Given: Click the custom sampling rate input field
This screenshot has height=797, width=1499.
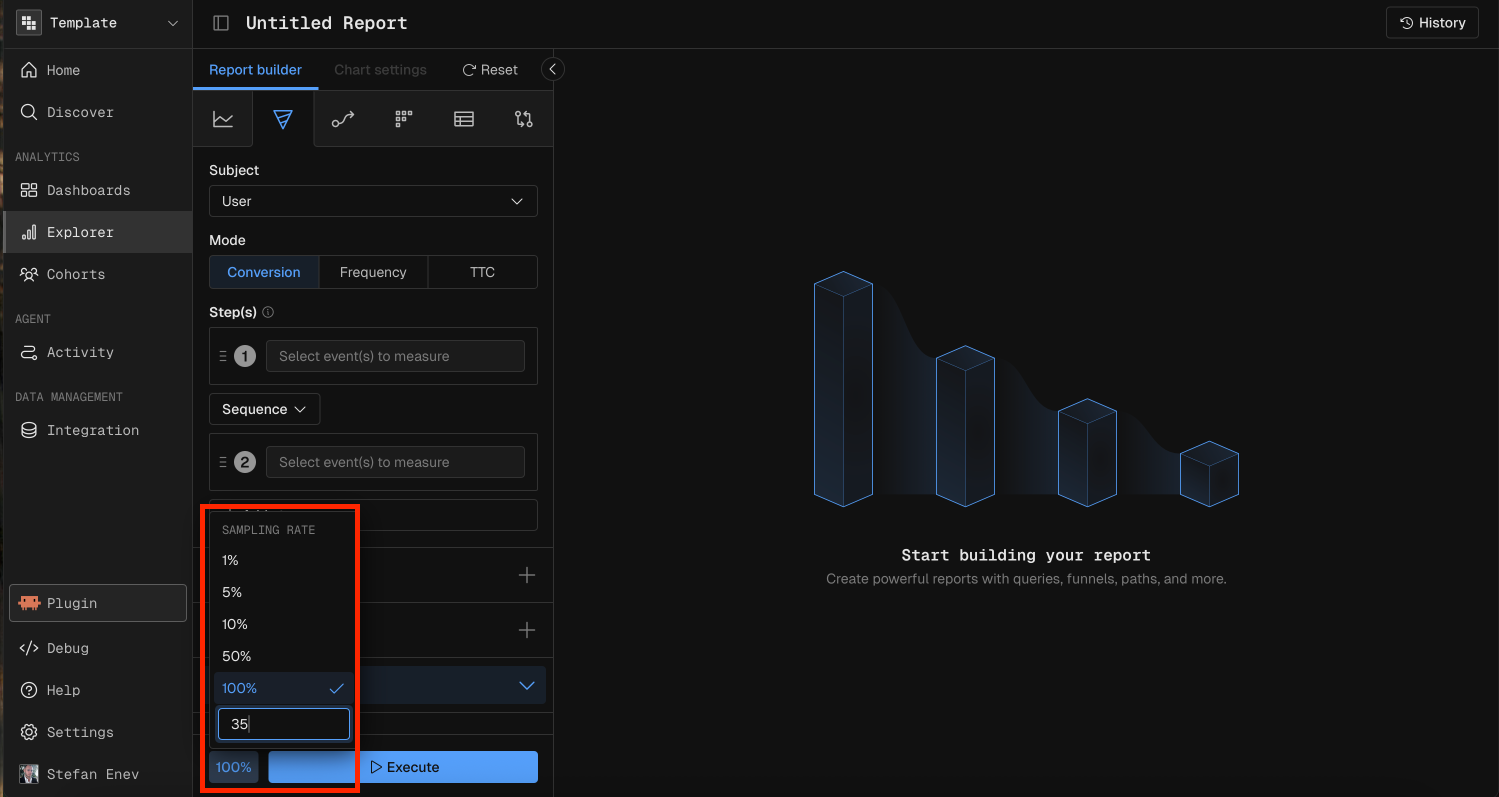Looking at the screenshot, I should click(x=284, y=724).
